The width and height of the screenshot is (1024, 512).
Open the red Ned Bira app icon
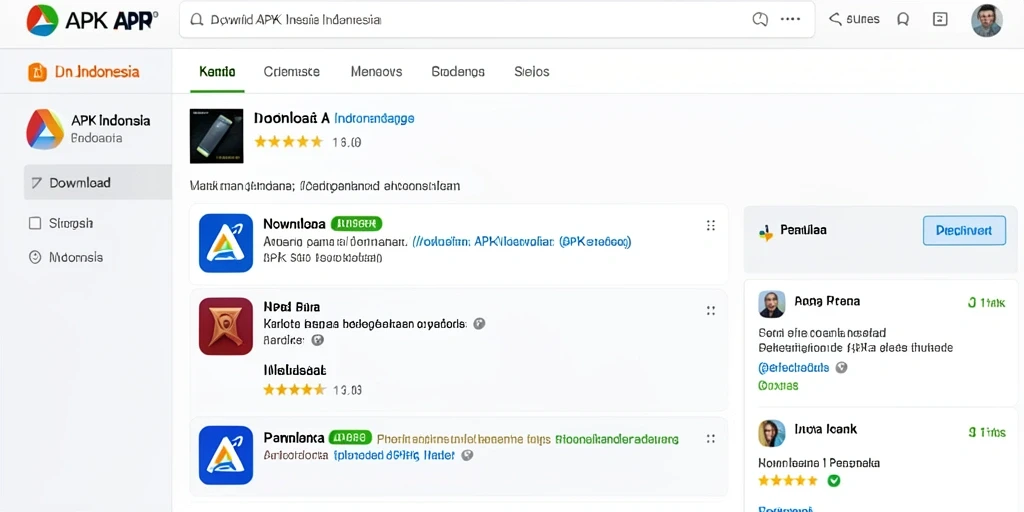point(225,326)
